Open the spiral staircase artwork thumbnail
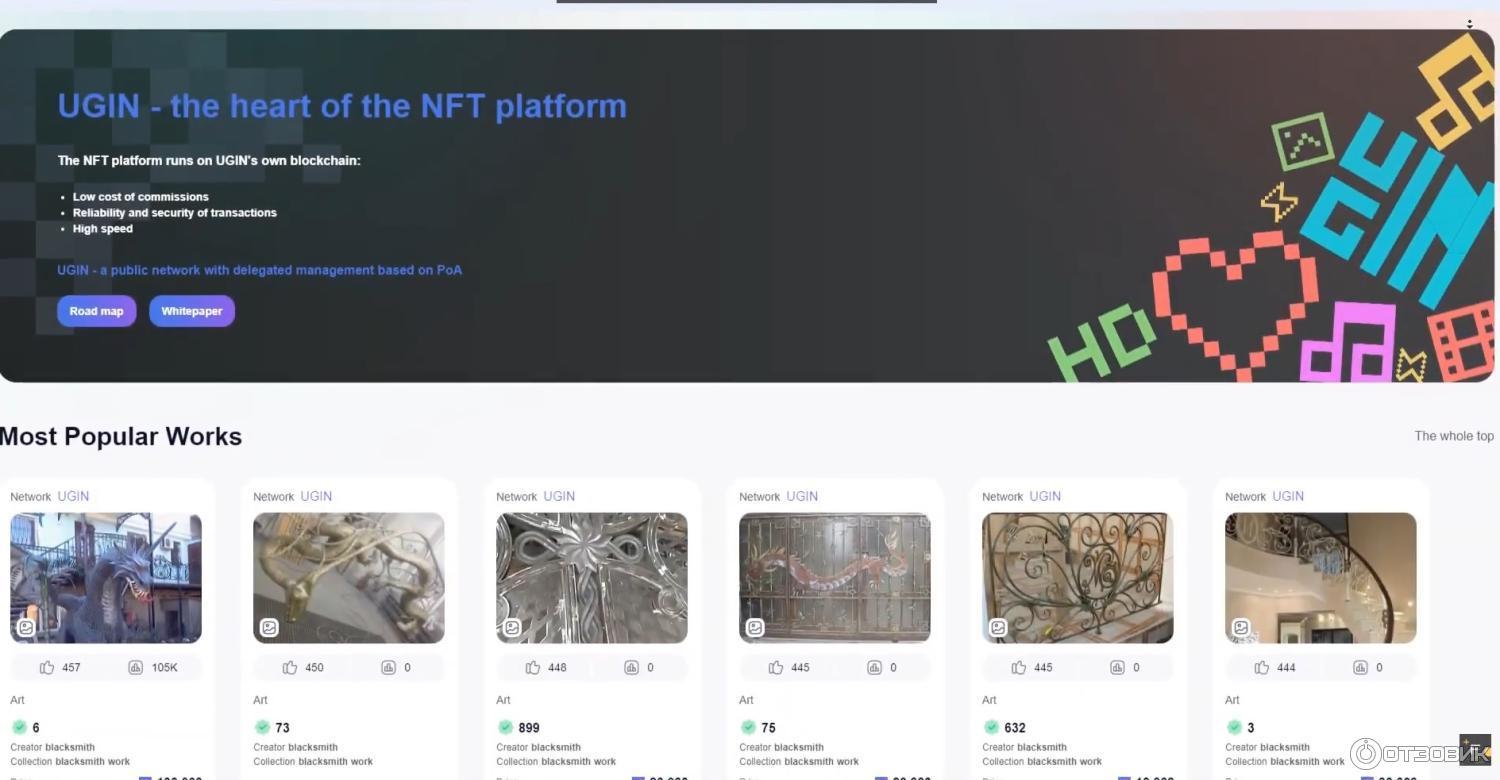The width and height of the screenshot is (1500, 780). pos(1321,578)
